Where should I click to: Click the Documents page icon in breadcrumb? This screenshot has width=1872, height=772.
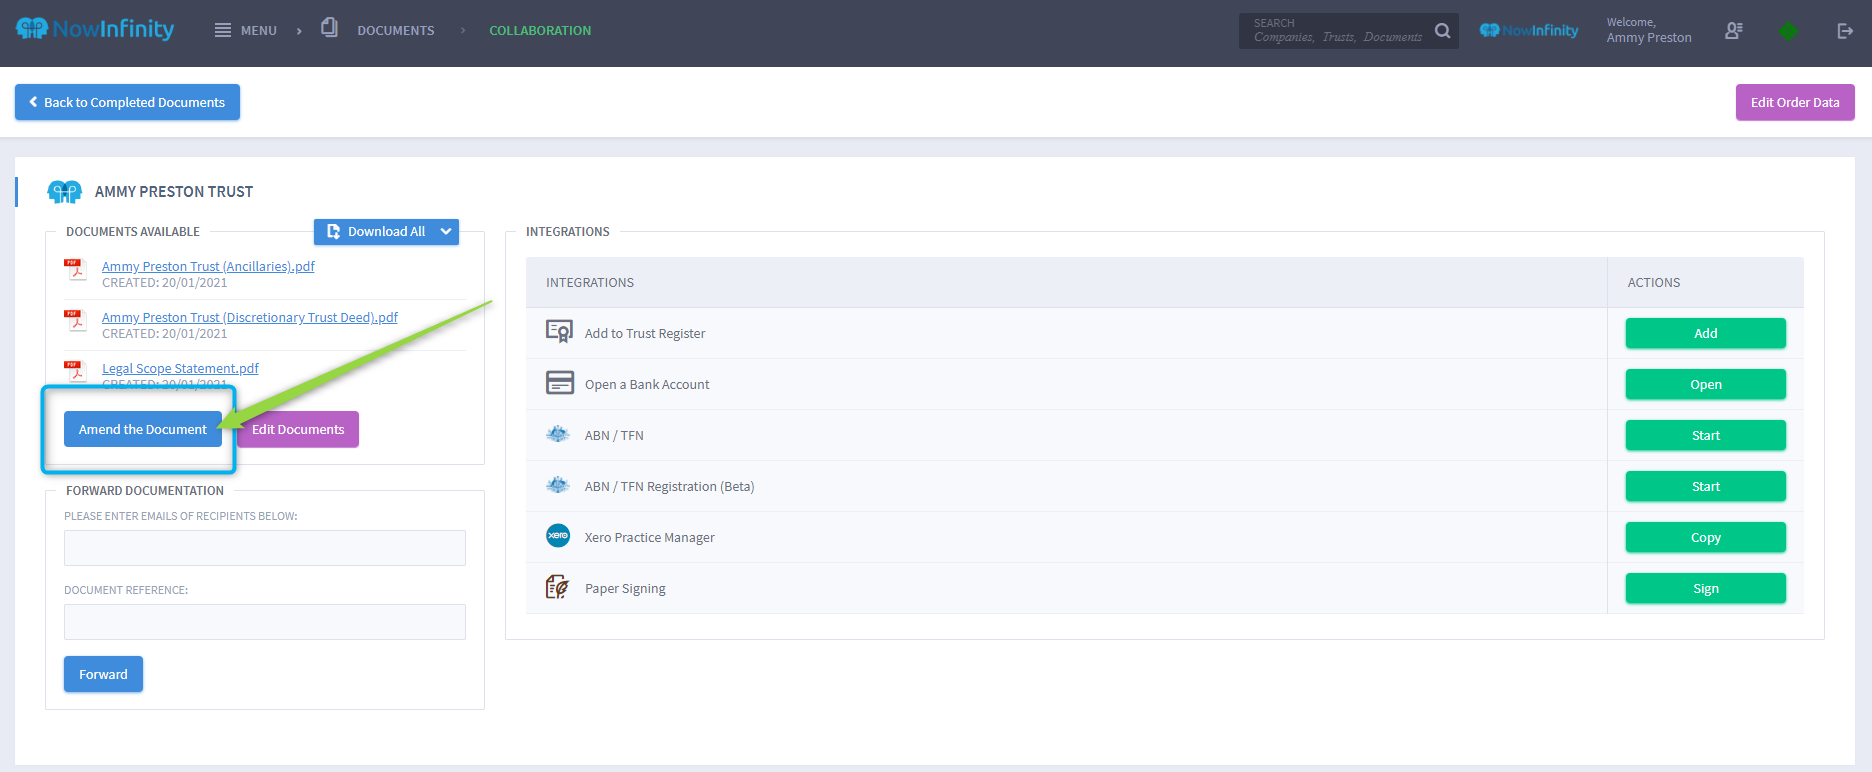coord(329,28)
